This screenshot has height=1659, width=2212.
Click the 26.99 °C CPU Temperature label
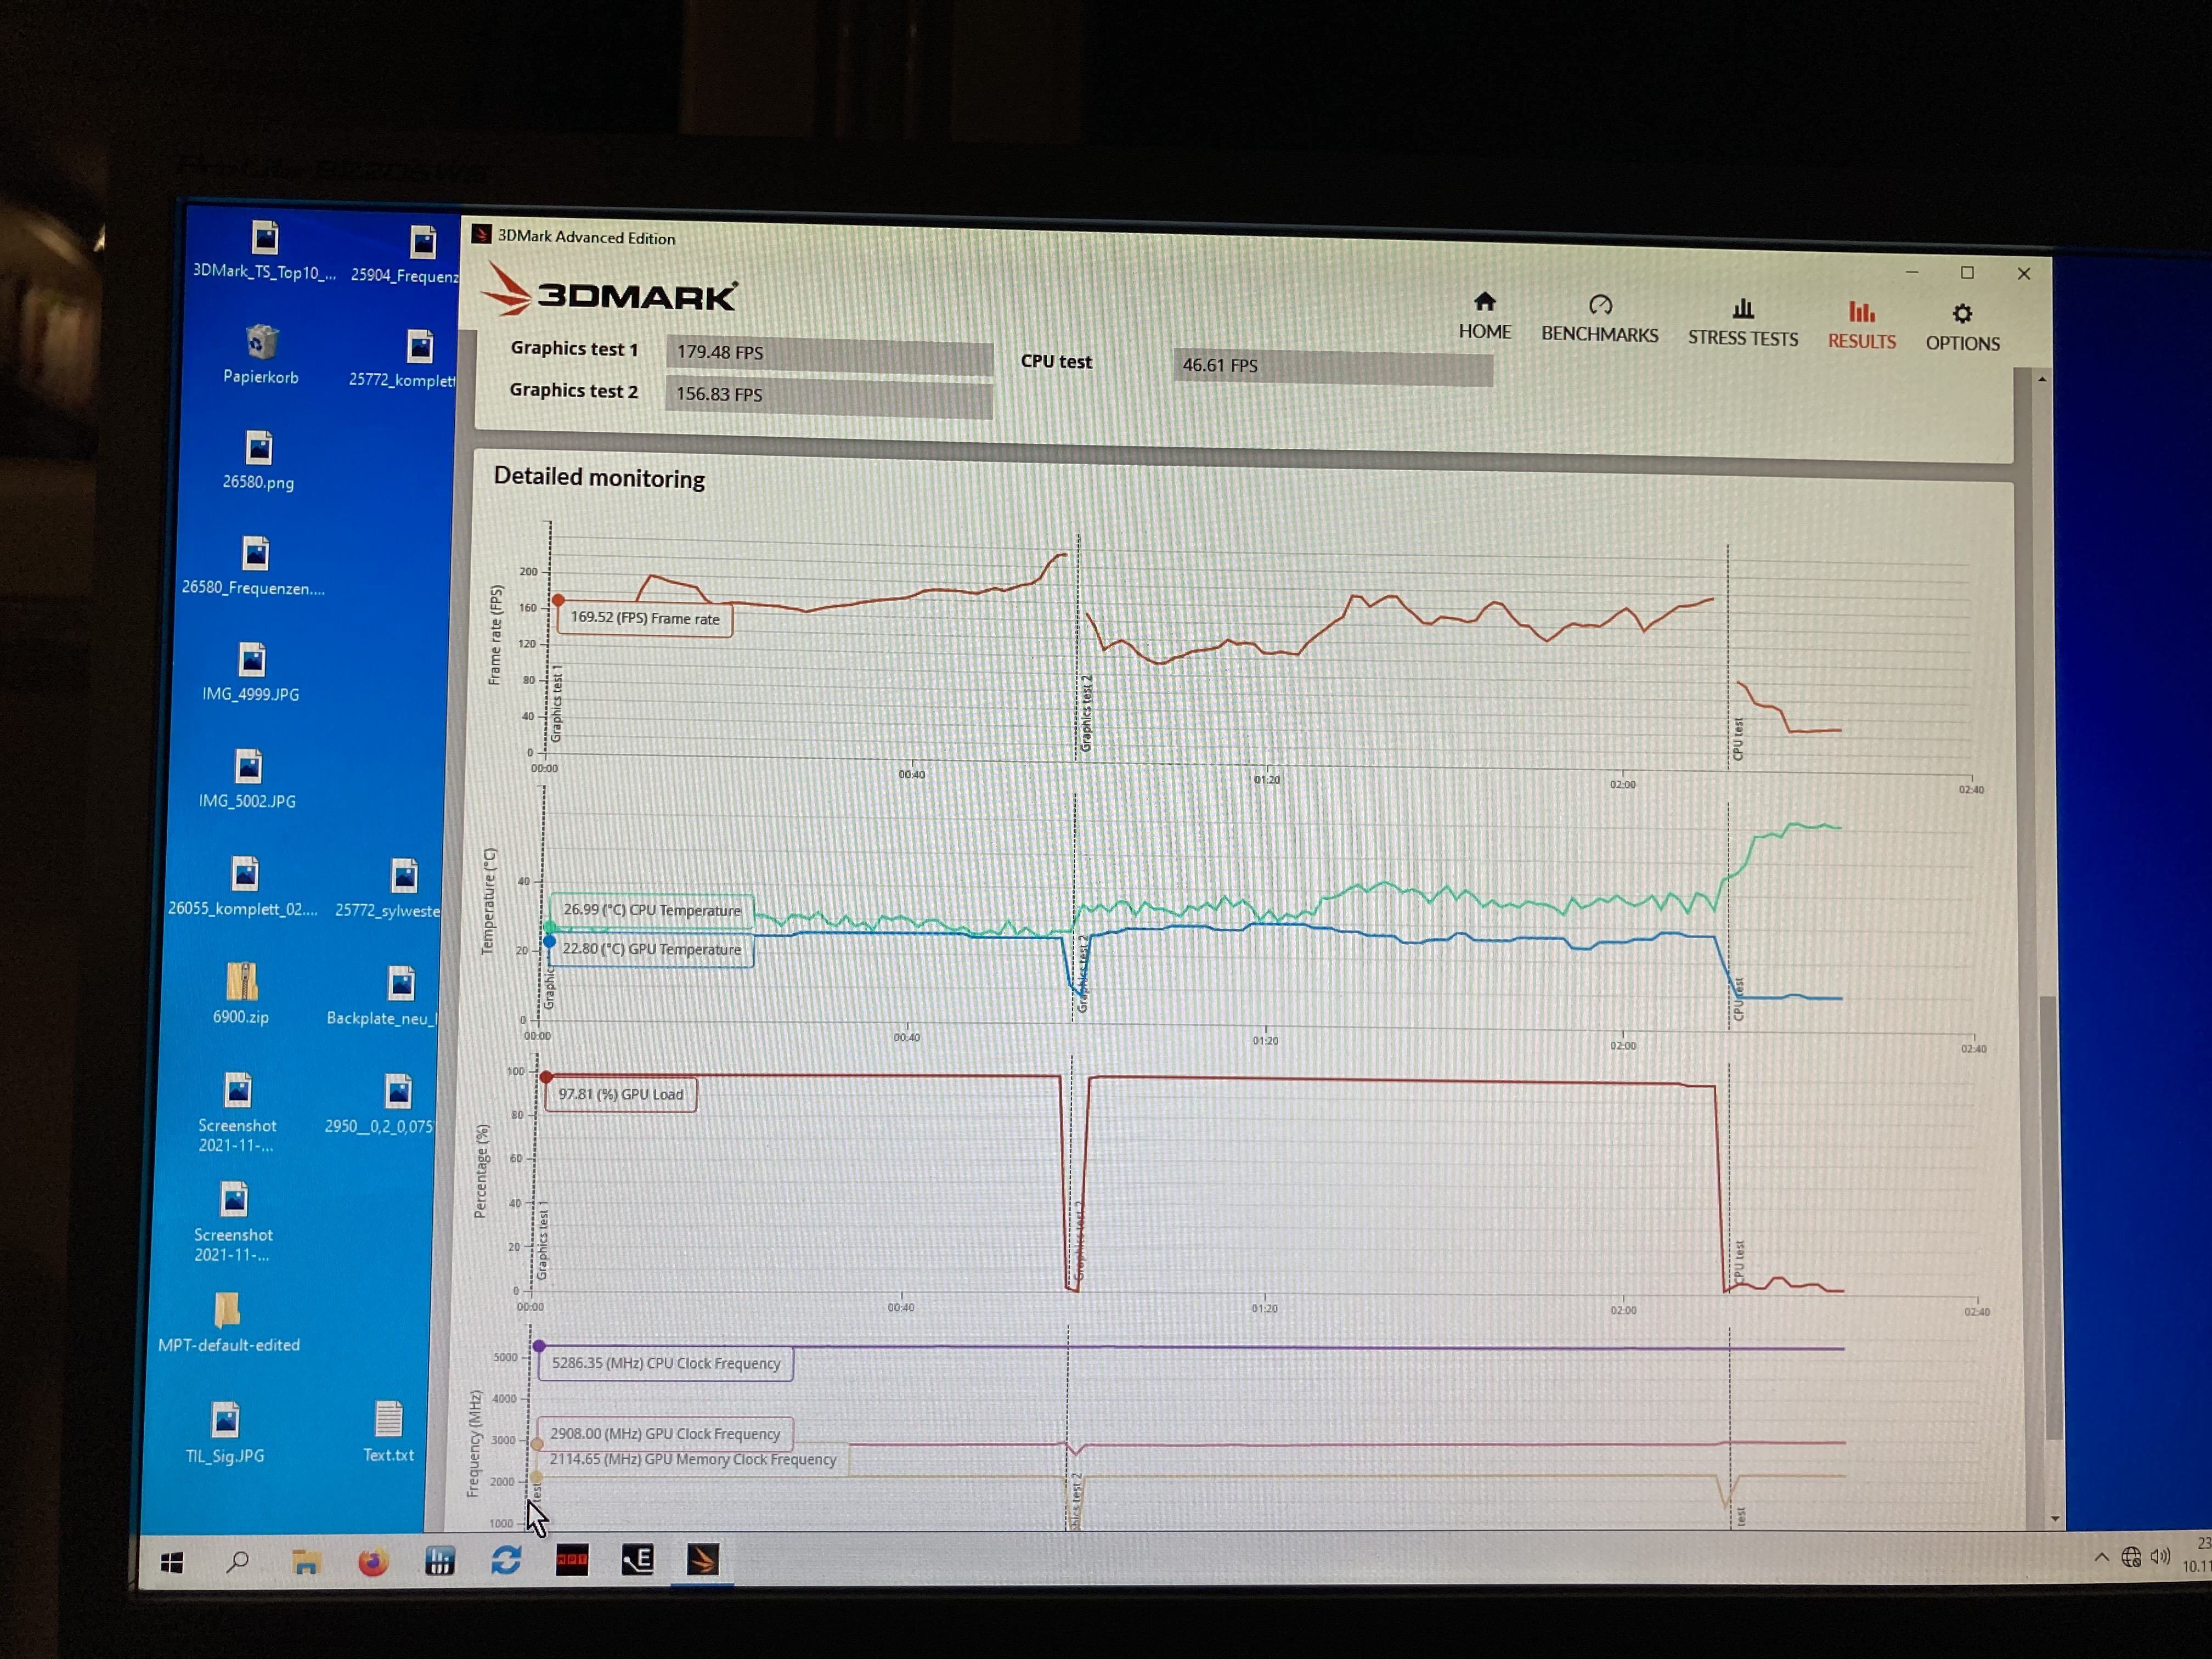tap(651, 910)
